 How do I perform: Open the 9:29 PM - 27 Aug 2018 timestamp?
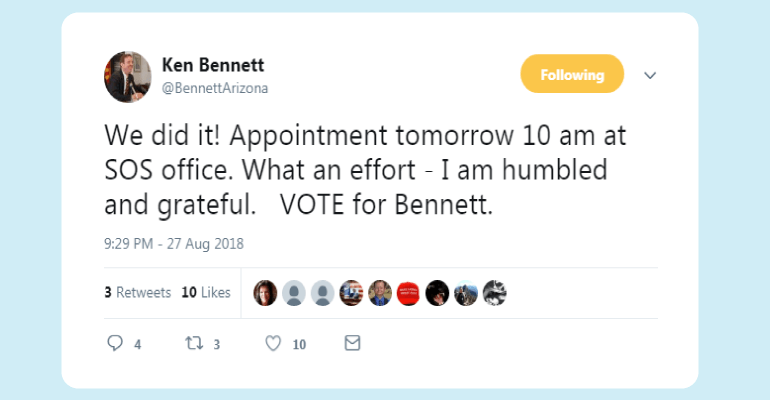(174, 243)
